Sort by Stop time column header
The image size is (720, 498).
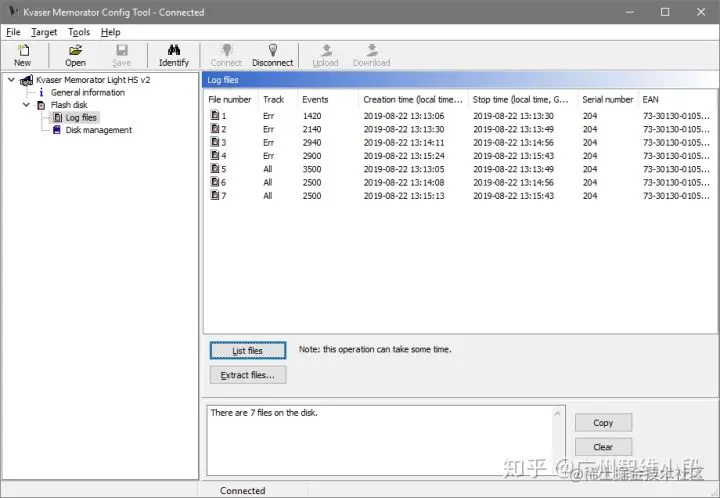[523, 100]
